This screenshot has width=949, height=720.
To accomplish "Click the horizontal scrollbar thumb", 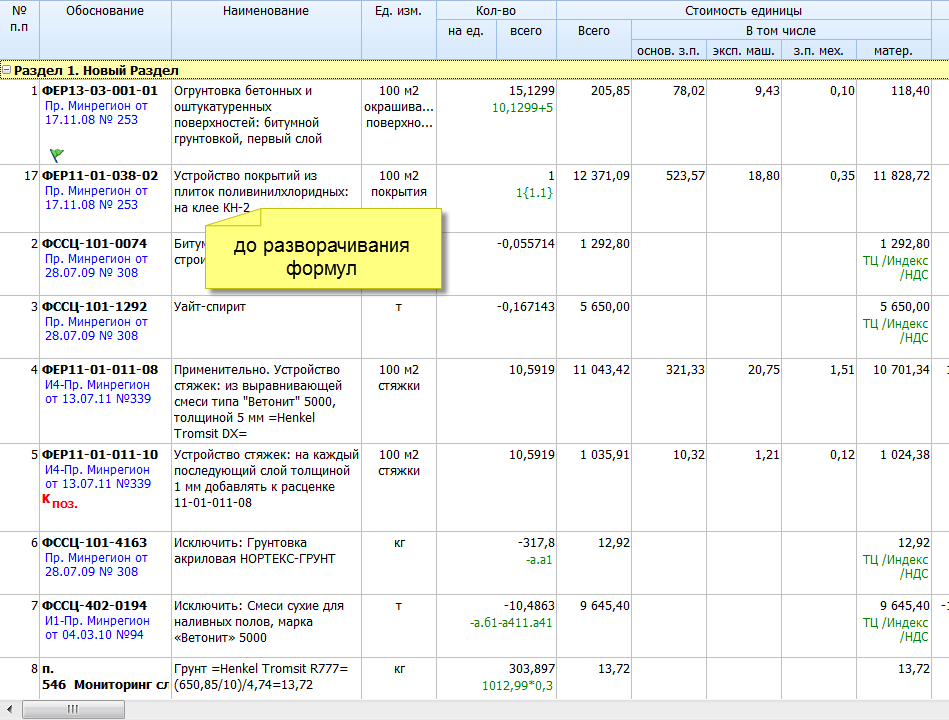I will (x=73, y=709).
